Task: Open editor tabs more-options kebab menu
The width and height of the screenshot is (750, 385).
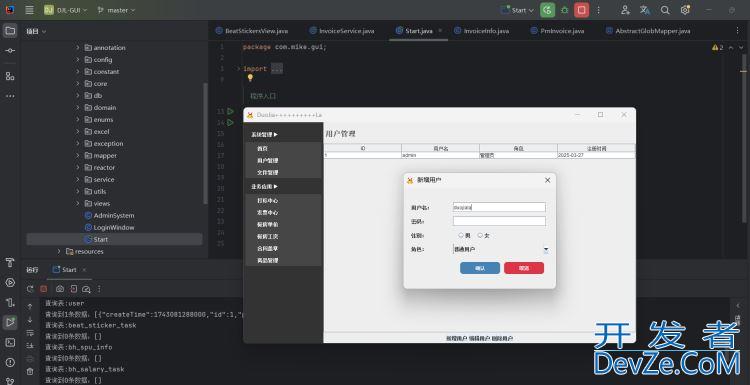Action: coord(737,30)
